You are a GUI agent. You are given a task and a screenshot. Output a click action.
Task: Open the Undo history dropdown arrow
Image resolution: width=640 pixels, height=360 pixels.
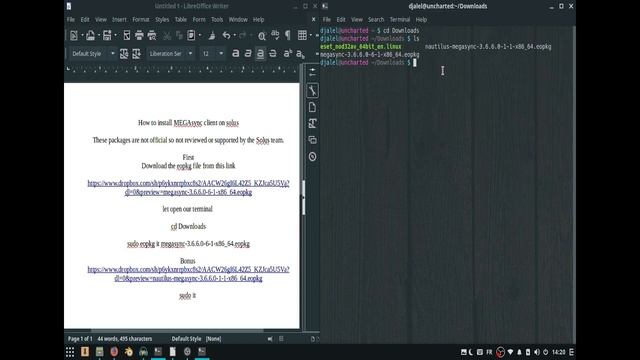pos(234,36)
